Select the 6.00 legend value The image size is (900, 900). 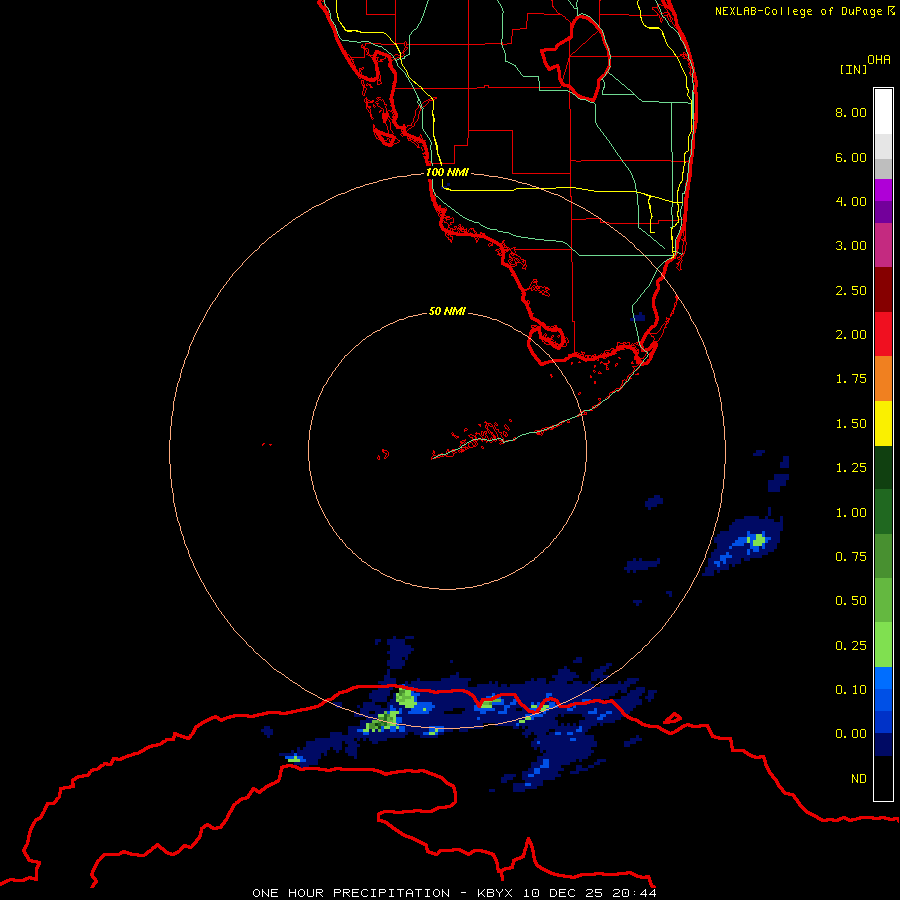(851, 157)
